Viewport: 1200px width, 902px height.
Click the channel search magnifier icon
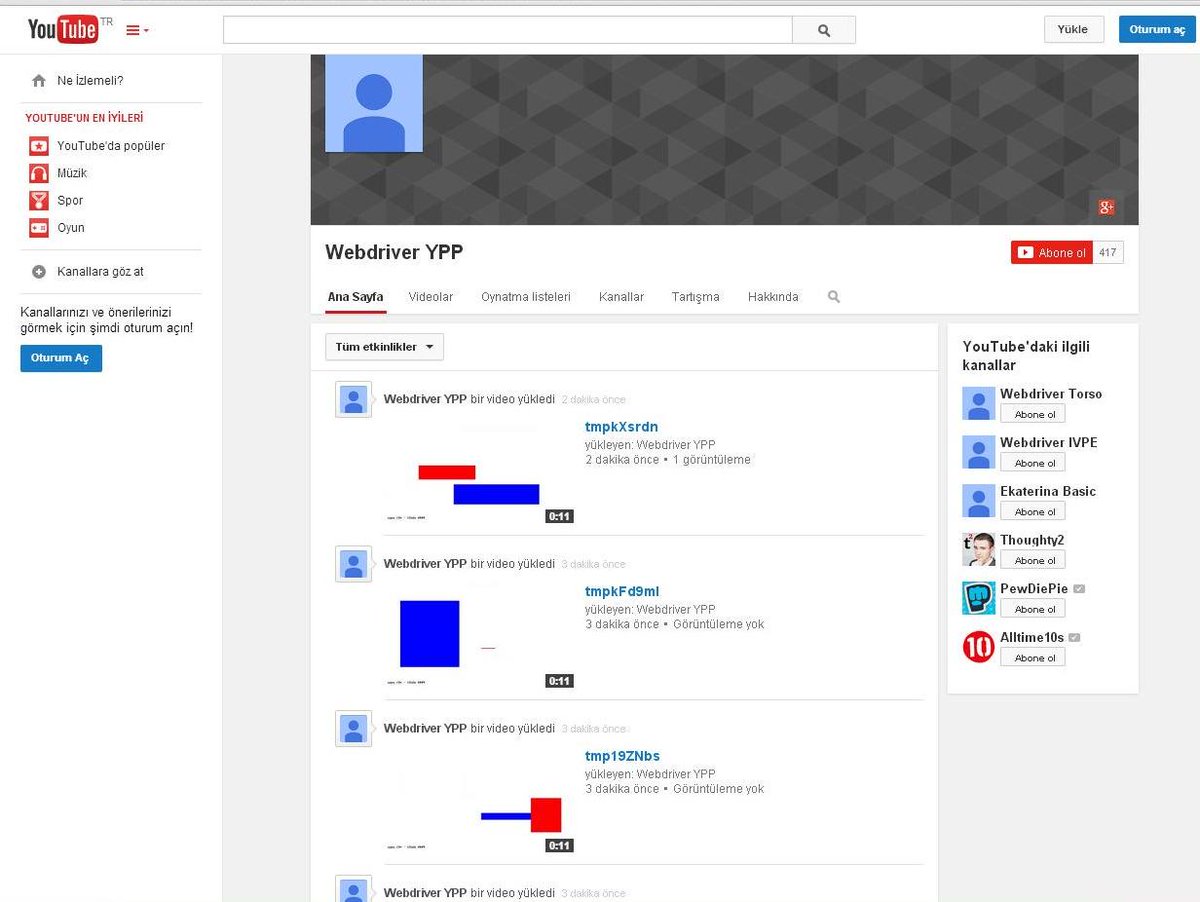tap(834, 297)
